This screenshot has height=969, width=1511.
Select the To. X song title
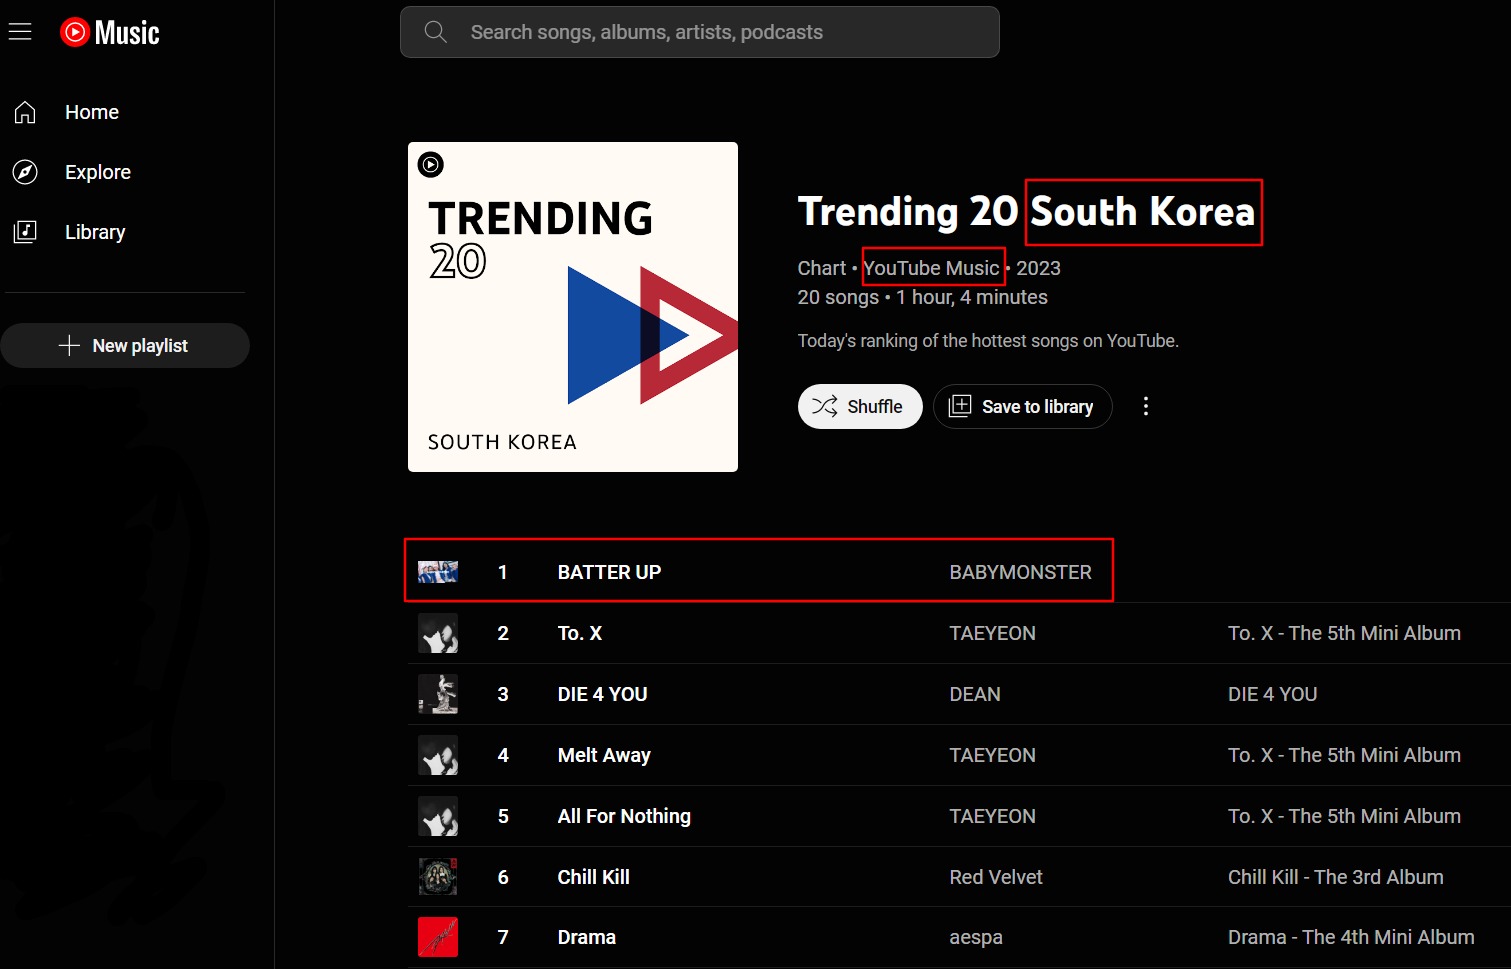point(580,633)
